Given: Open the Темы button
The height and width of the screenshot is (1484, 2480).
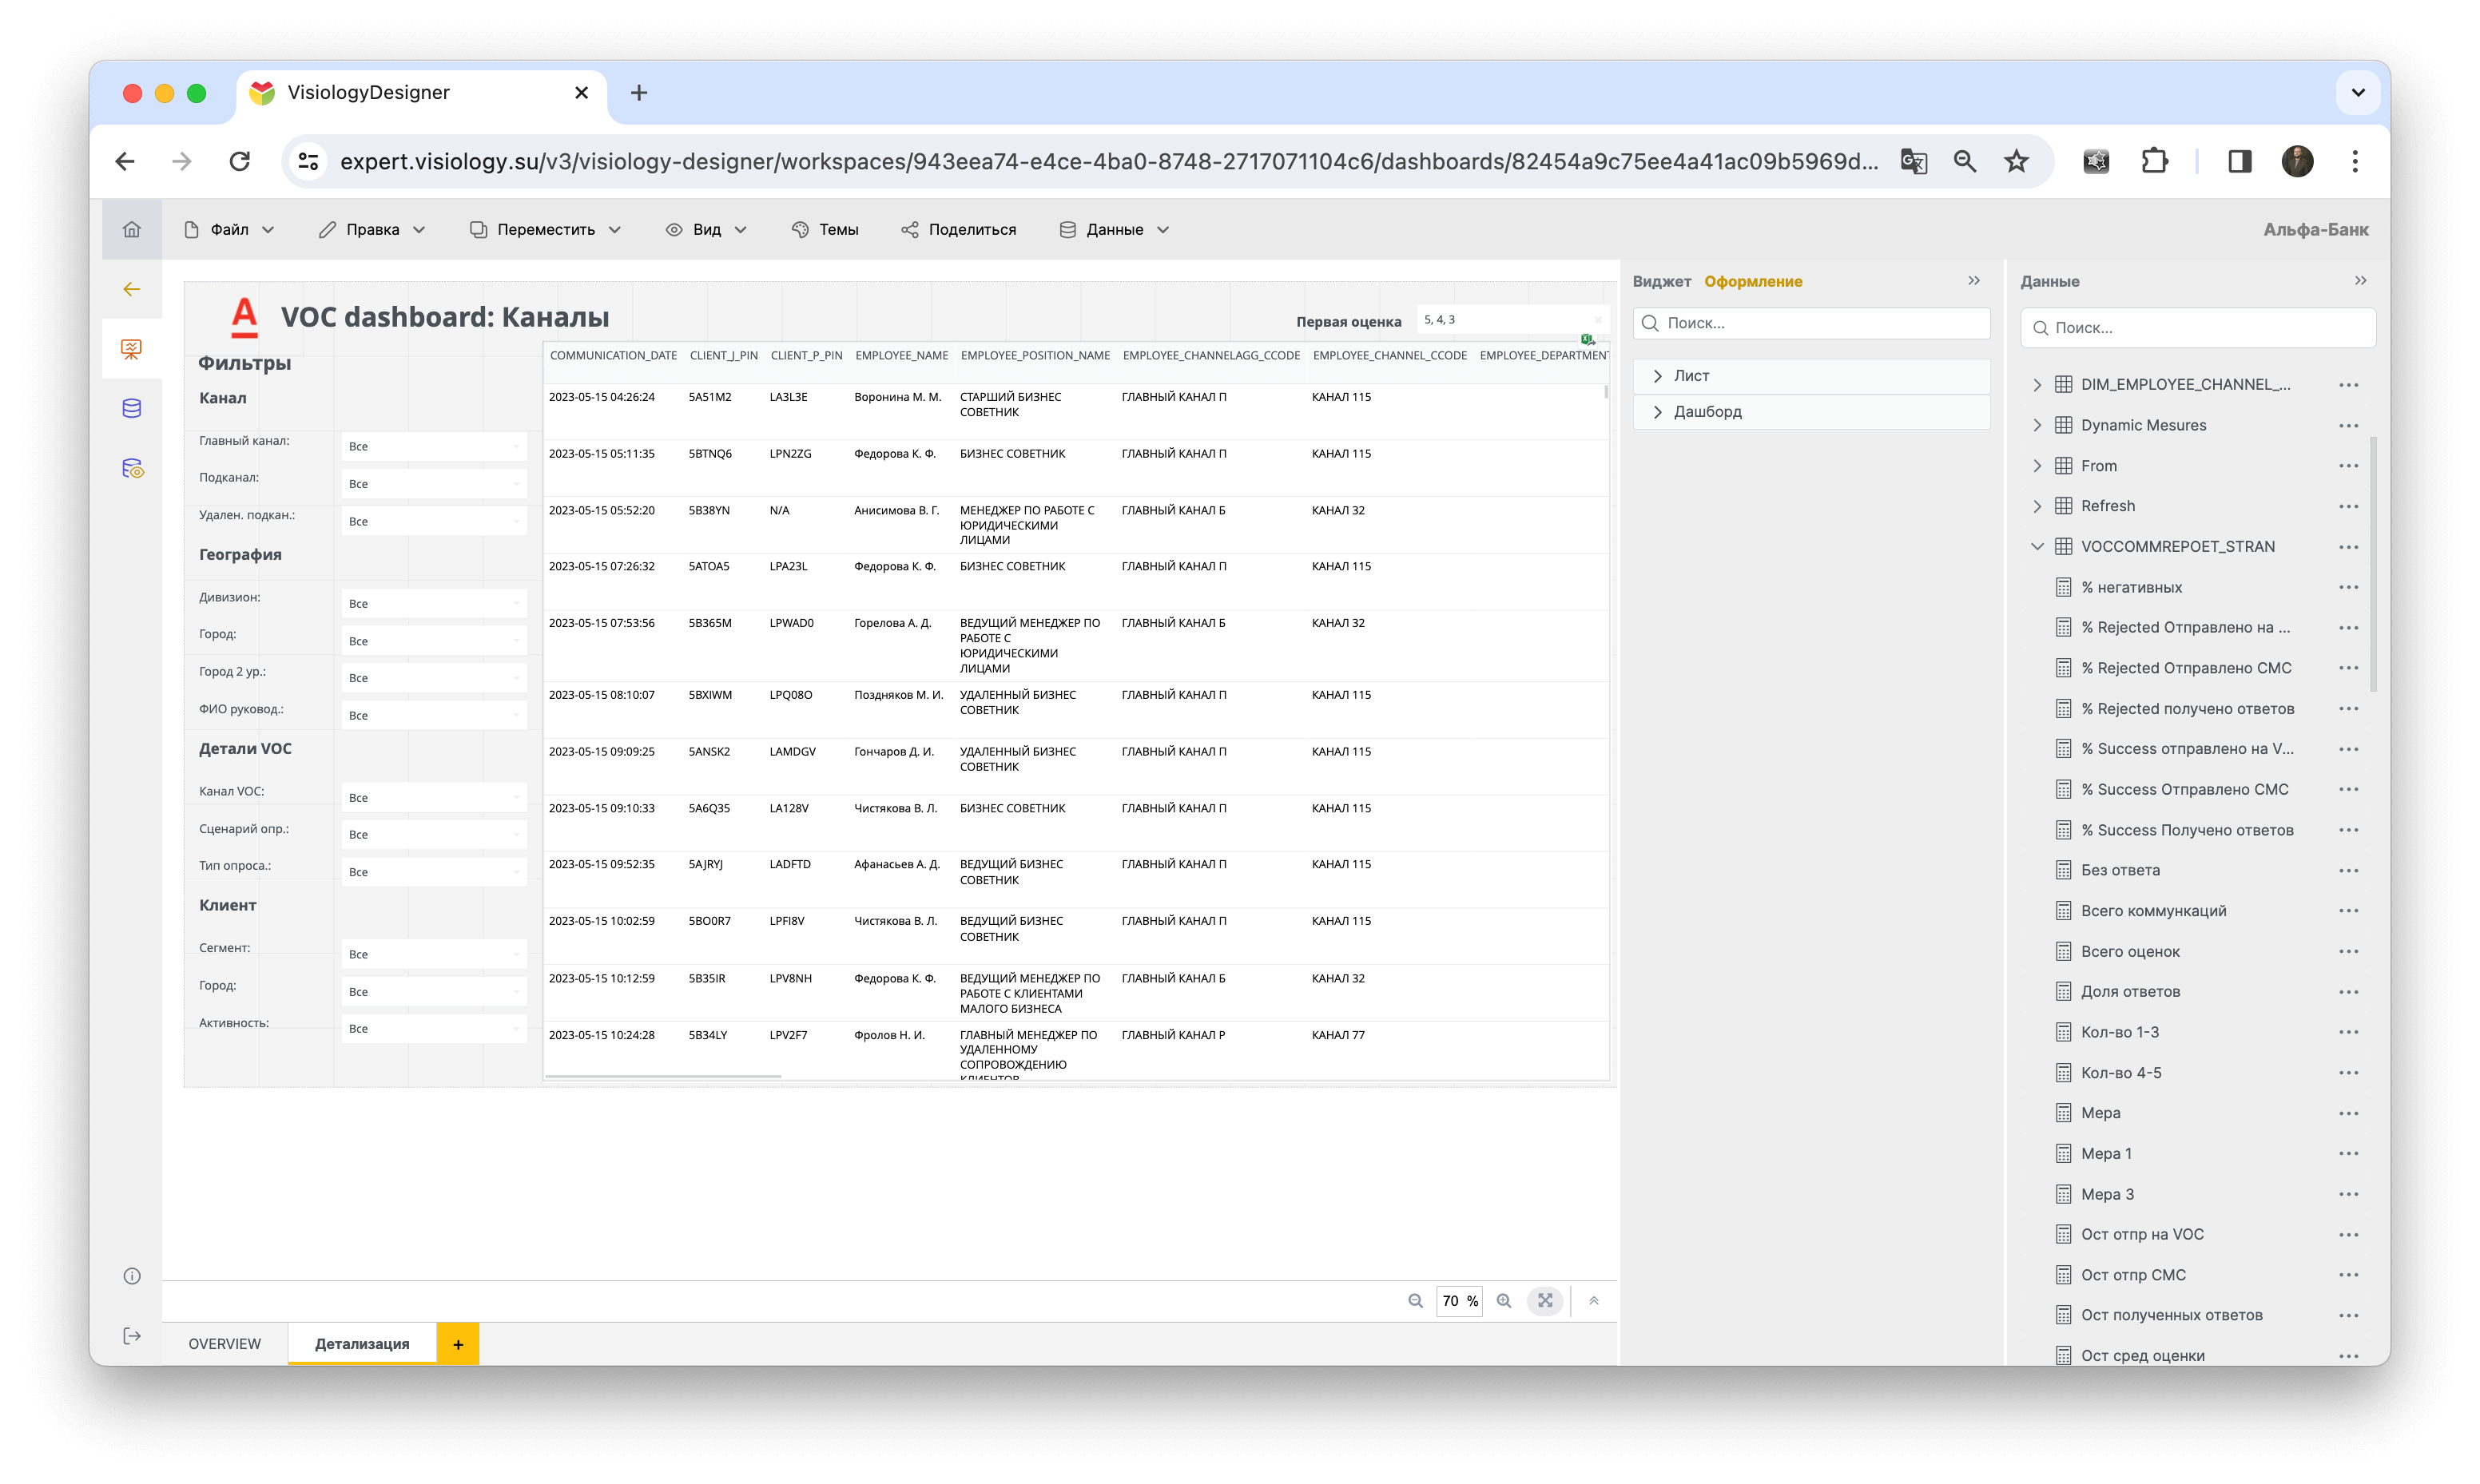Looking at the screenshot, I should (825, 230).
